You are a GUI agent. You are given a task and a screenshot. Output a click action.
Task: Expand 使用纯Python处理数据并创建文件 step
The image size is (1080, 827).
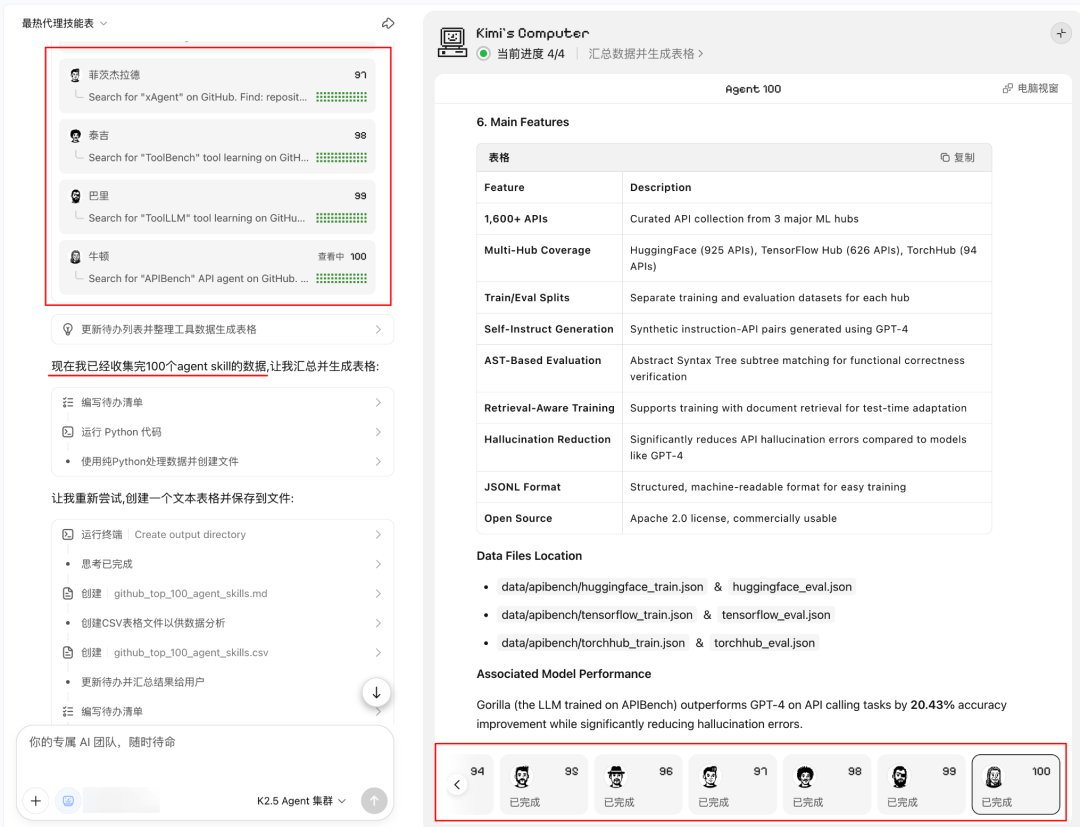tap(222, 461)
